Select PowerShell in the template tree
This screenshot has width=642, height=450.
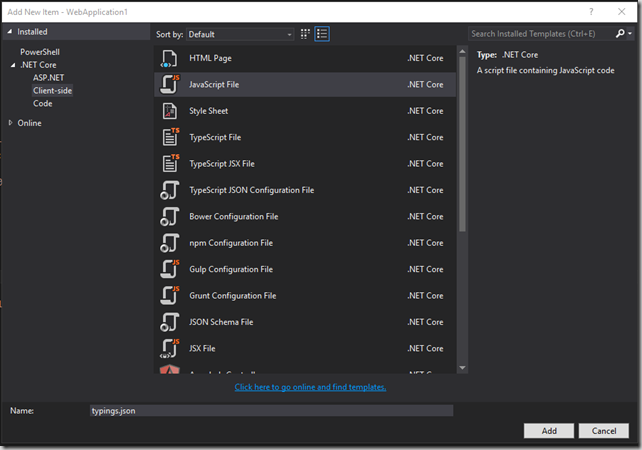(x=40, y=52)
